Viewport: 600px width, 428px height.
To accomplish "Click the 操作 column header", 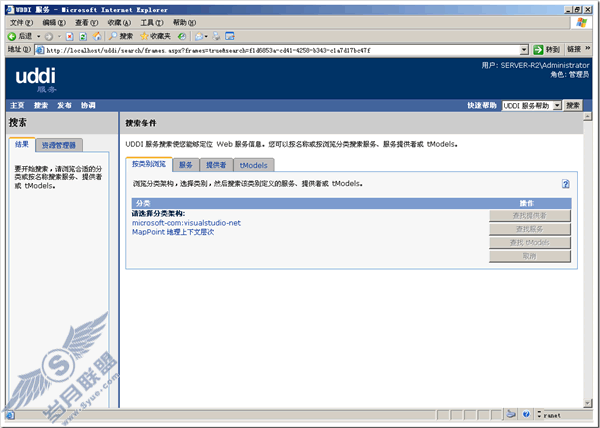I will pyautogui.click(x=527, y=203).
